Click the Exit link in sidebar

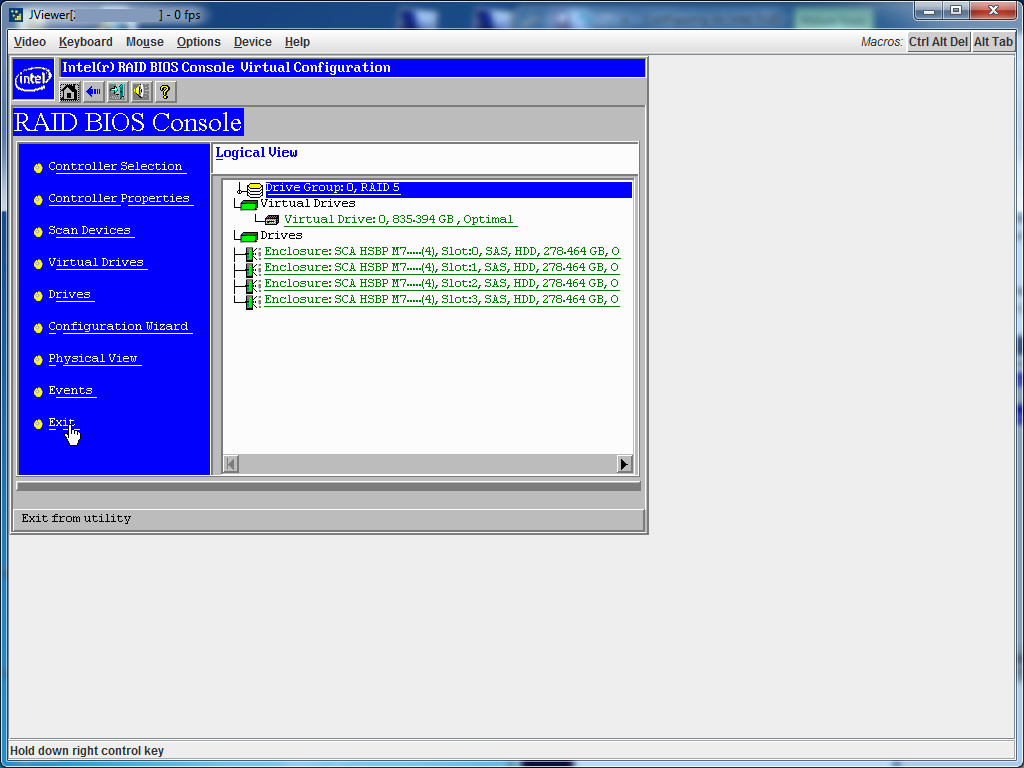61,423
